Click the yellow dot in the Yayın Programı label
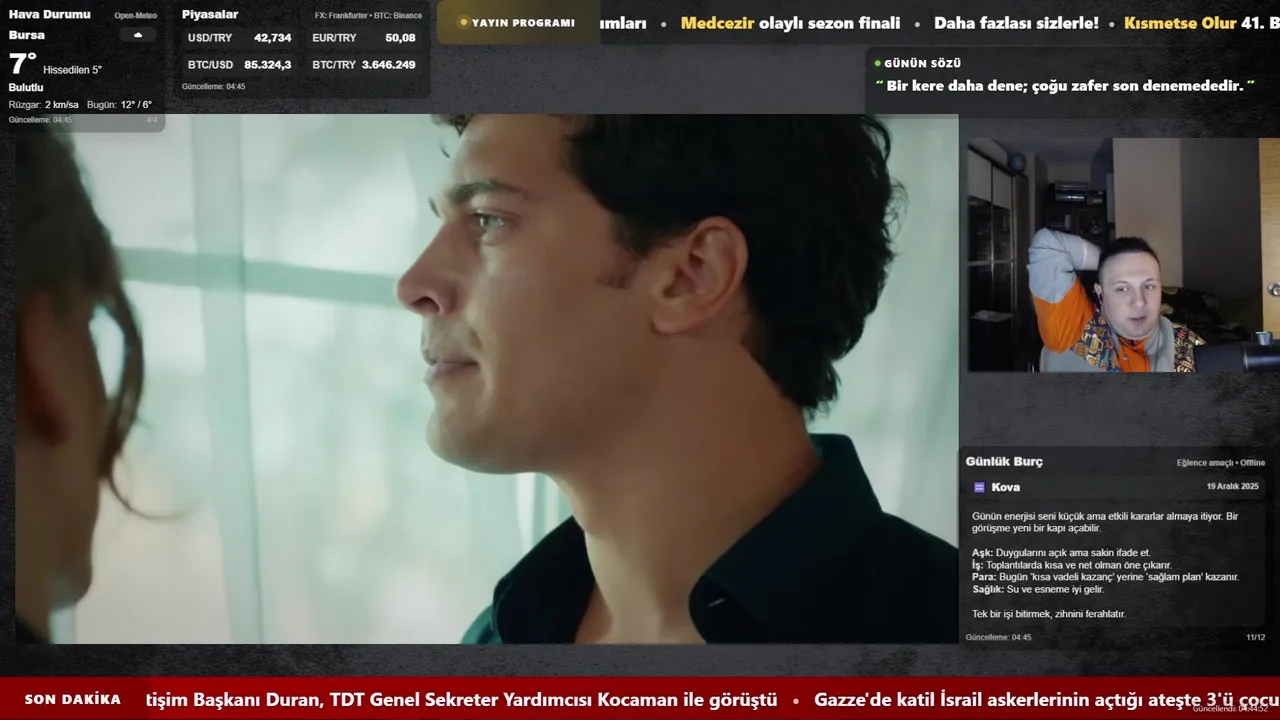The width and height of the screenshot is (1280, 720). (464, 22)
